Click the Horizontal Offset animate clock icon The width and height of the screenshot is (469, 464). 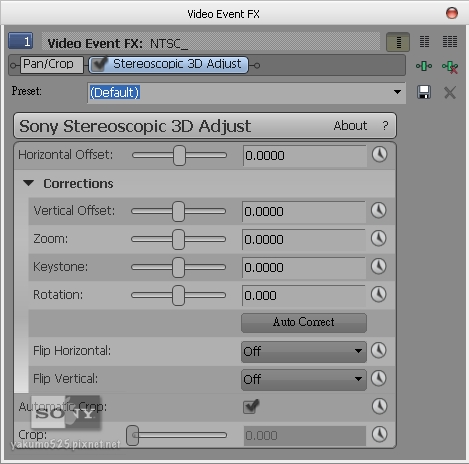point(379,155)
